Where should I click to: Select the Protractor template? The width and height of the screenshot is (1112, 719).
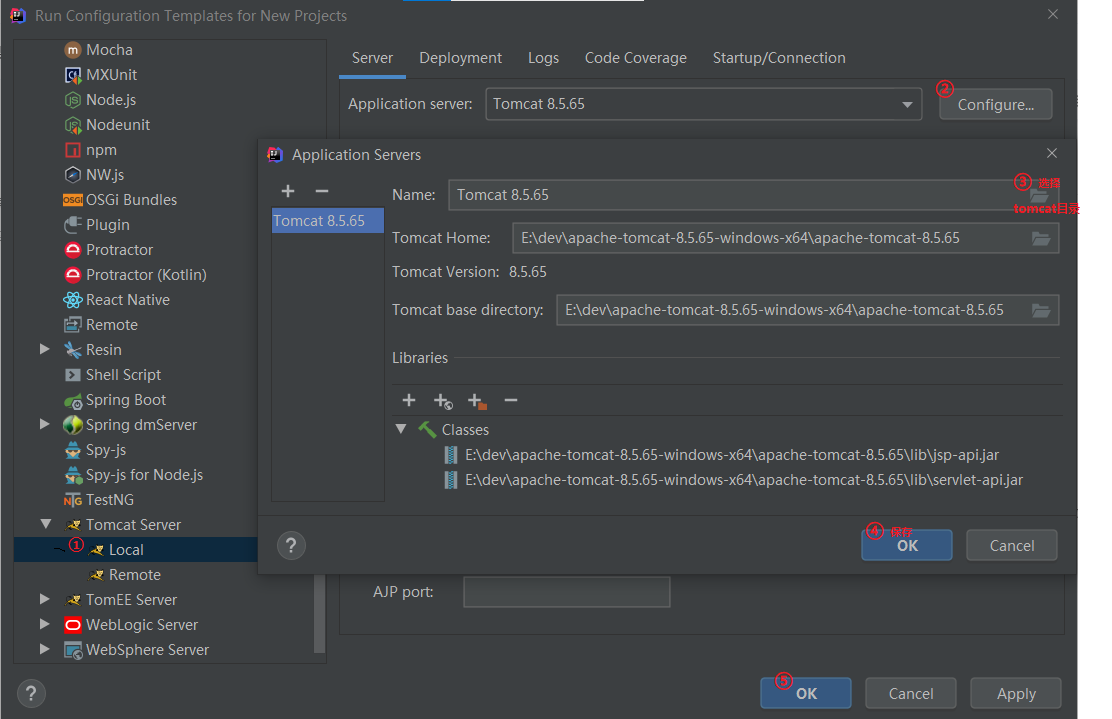point(119,250)
